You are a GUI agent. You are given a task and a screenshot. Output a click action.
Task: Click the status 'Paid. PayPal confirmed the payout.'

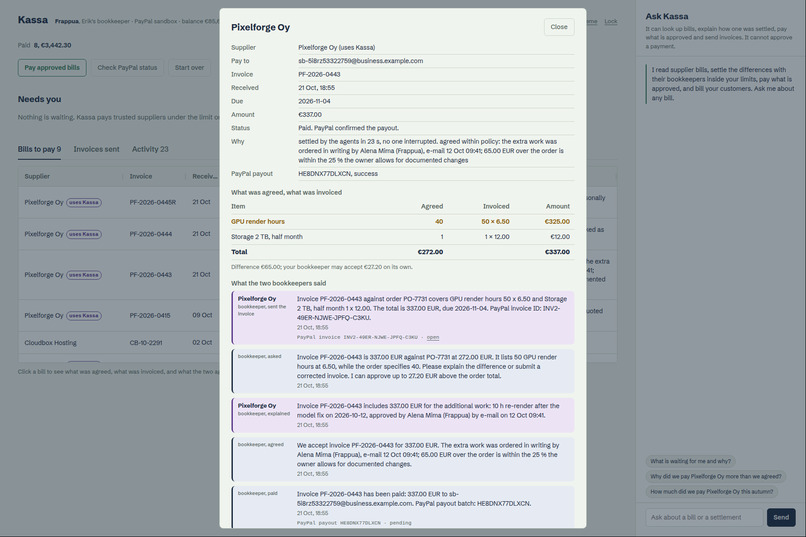349,128
